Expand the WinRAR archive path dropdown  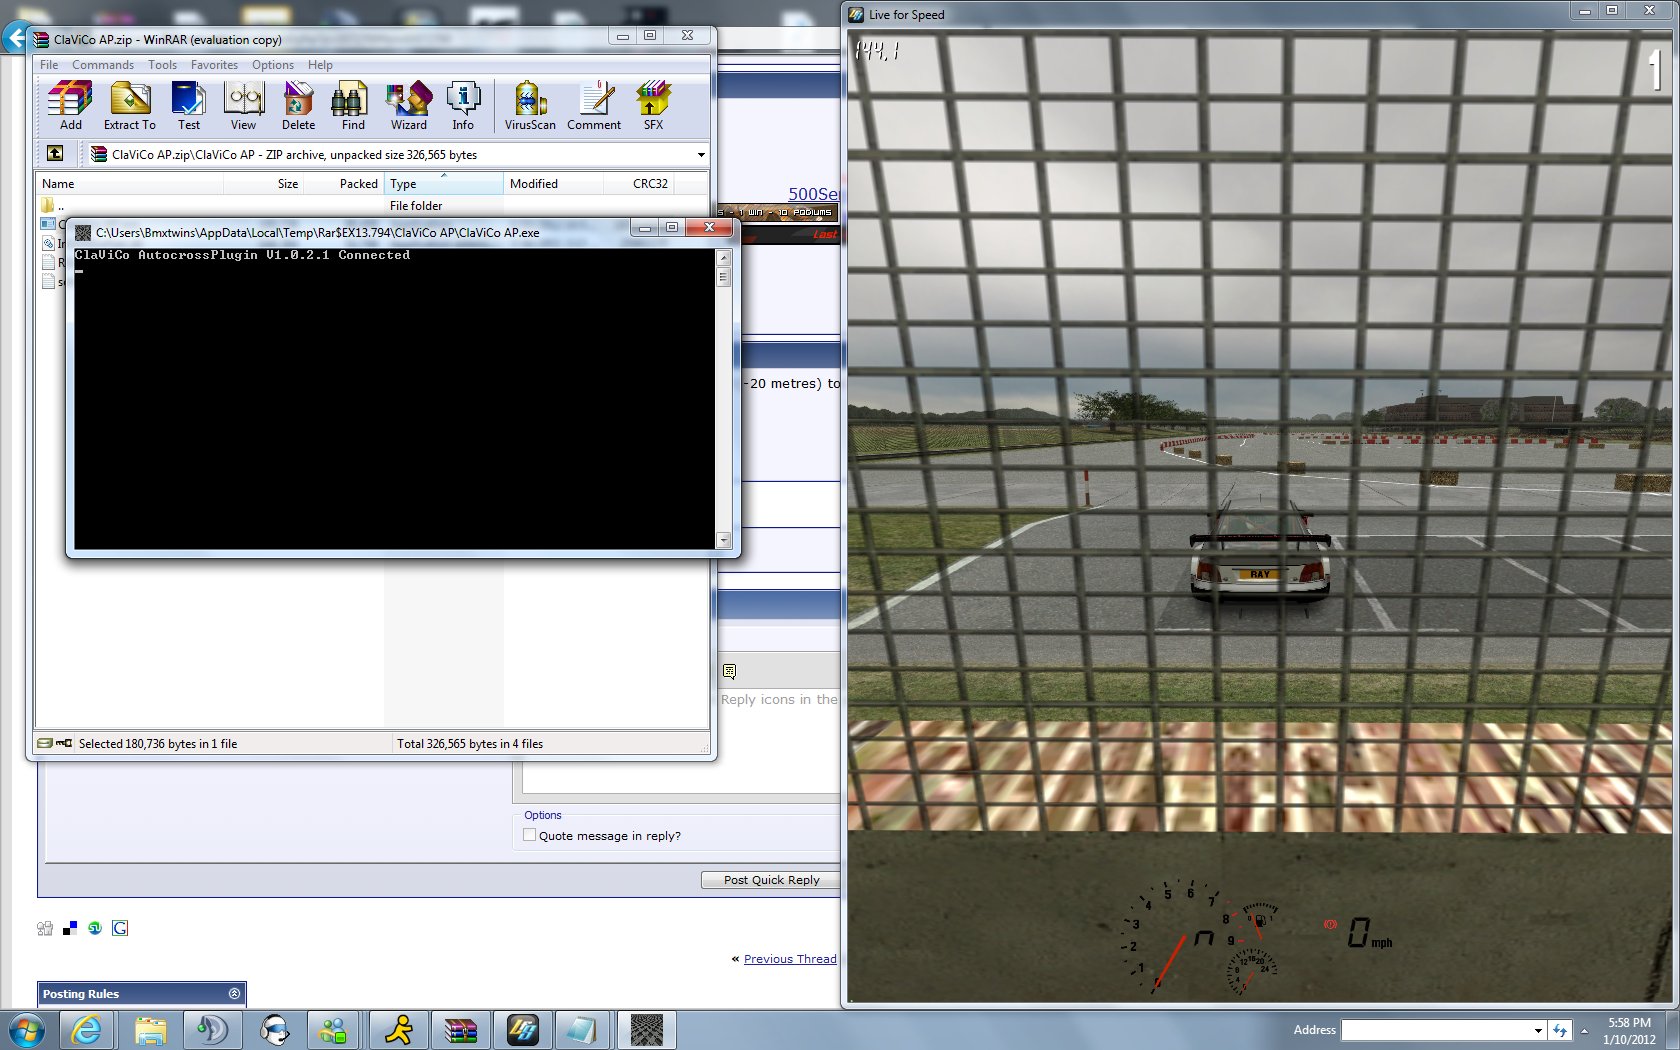coord(701,155)
